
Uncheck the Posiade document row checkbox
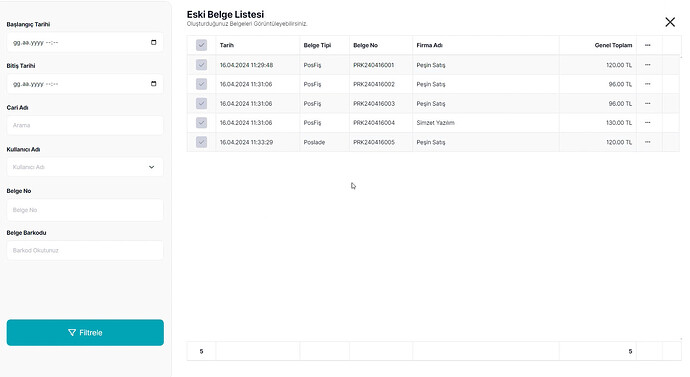(x=202, y=142)
